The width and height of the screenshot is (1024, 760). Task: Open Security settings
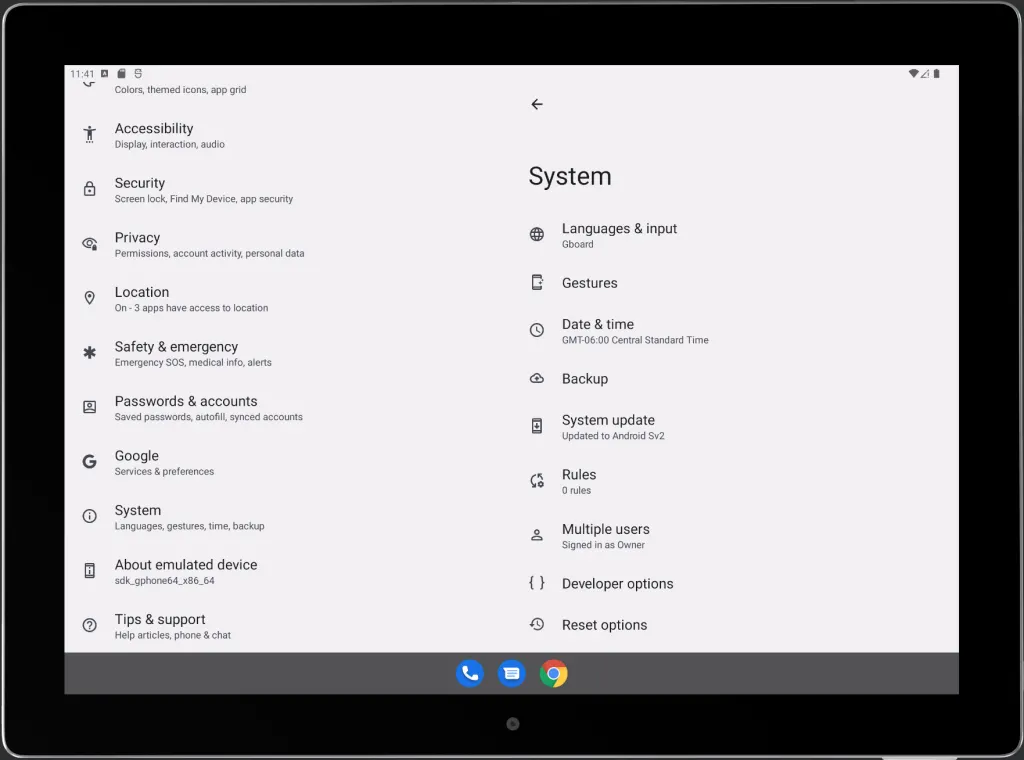coord(287,190)
